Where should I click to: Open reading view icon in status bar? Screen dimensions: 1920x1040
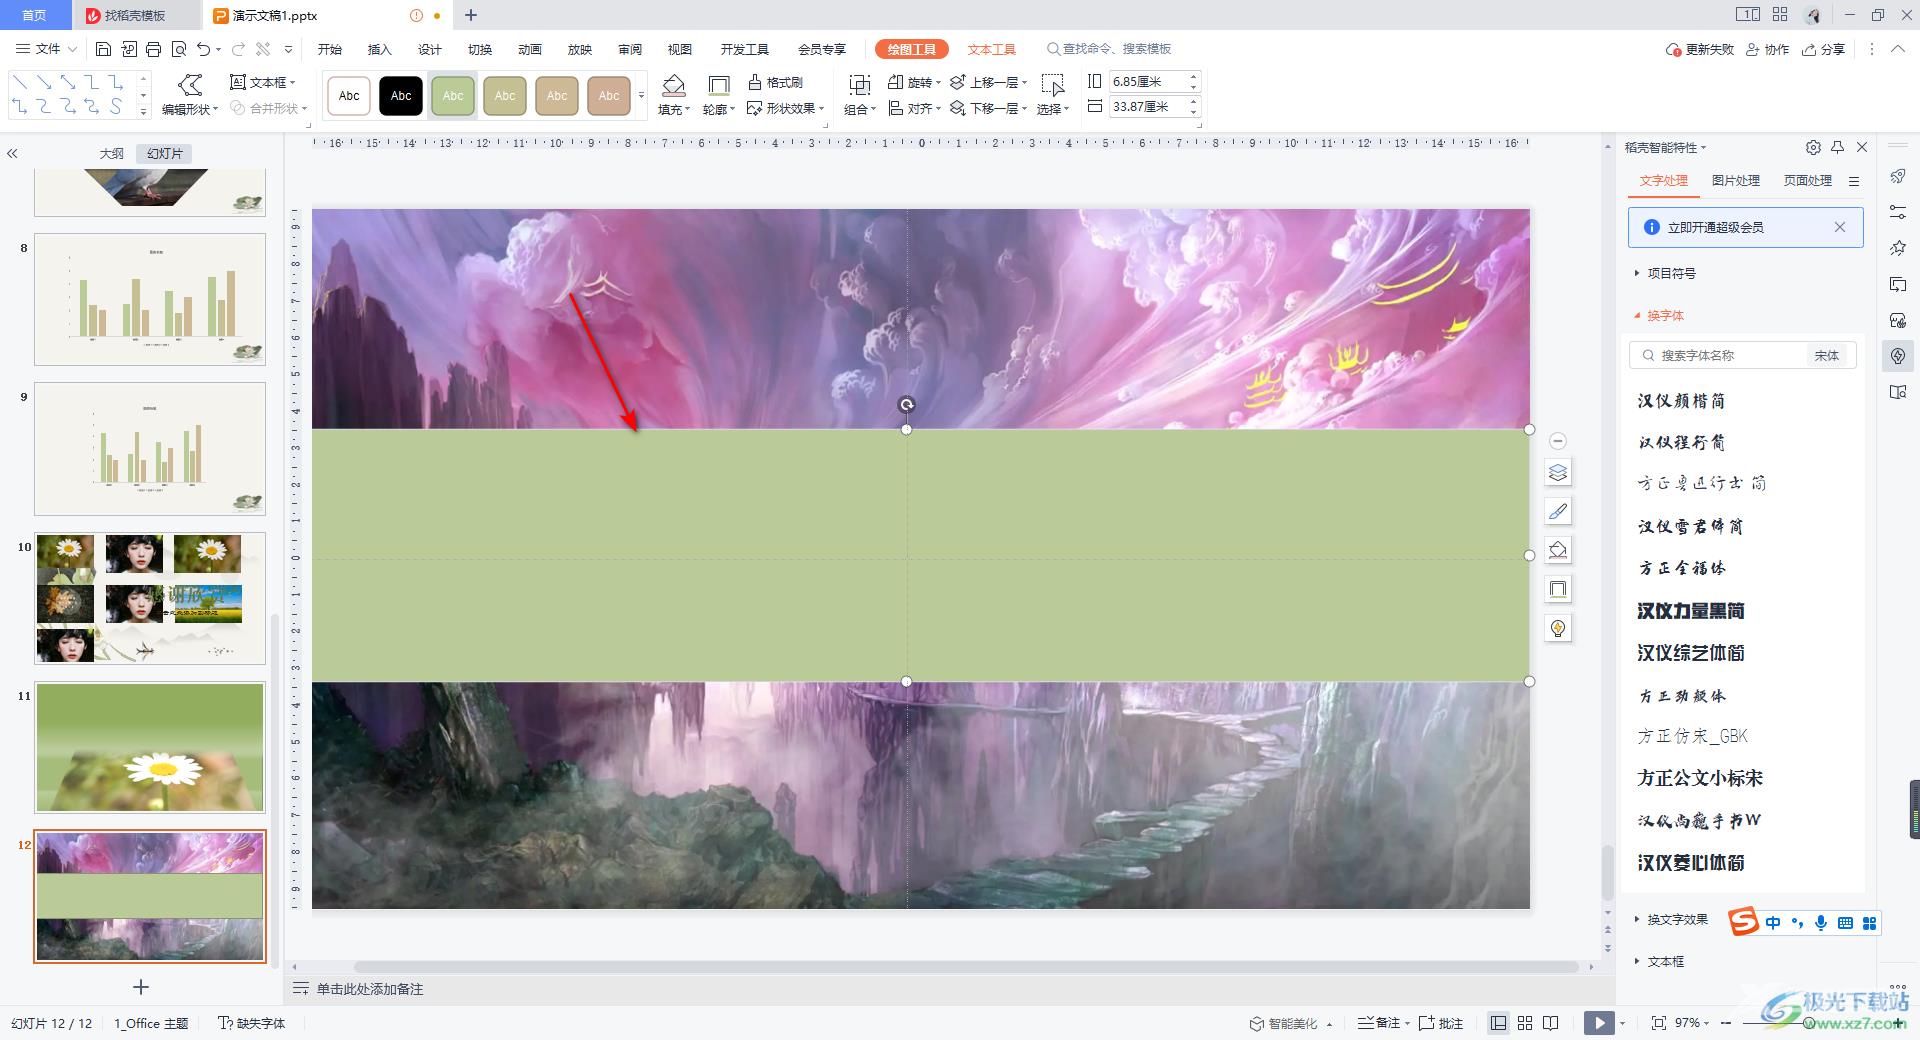1551,1023
